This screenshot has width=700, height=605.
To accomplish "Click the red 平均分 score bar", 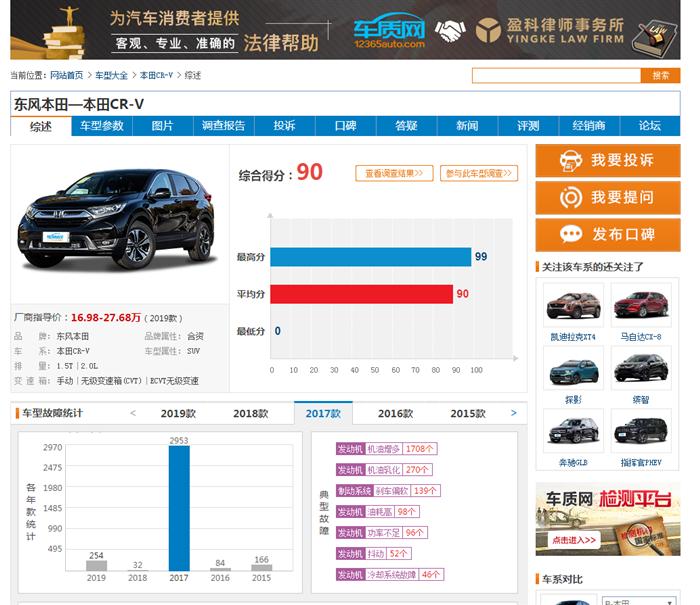I will [x=362, y=294].
